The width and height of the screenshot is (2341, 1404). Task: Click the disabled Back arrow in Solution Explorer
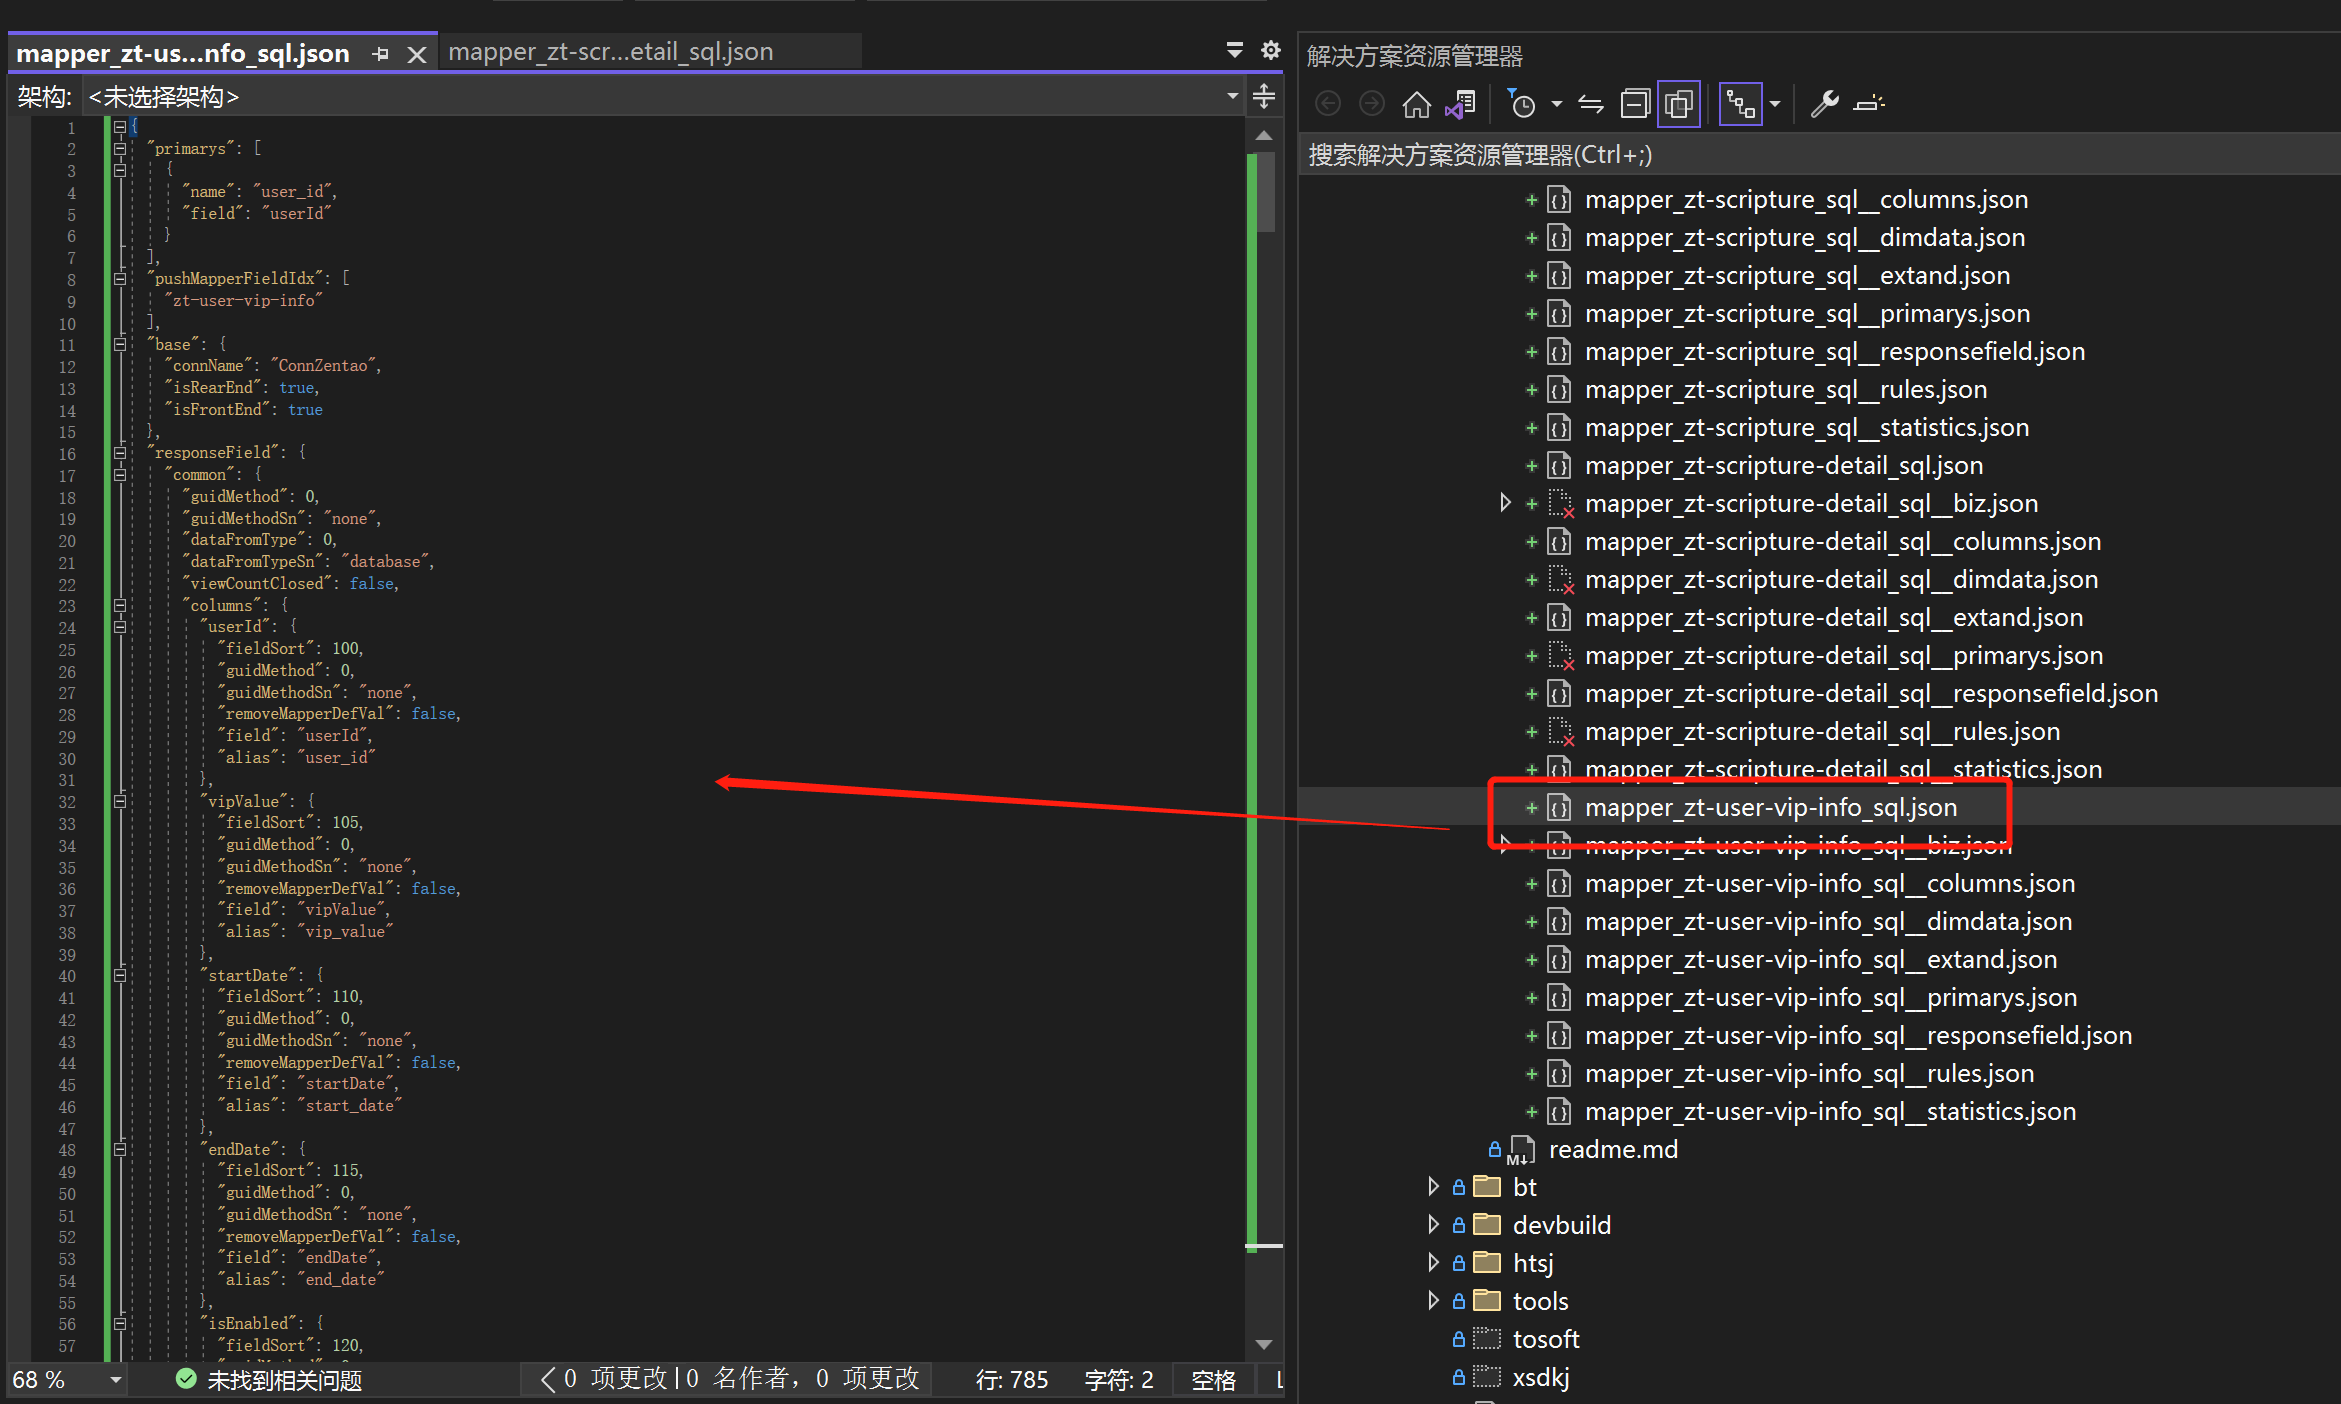pos(1328,104)
